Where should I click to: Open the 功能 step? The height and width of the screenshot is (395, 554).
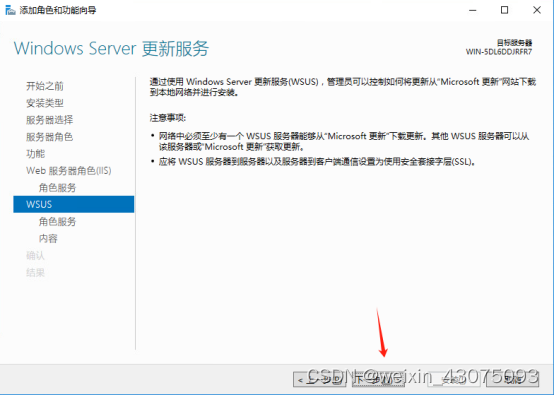[35, 154]
